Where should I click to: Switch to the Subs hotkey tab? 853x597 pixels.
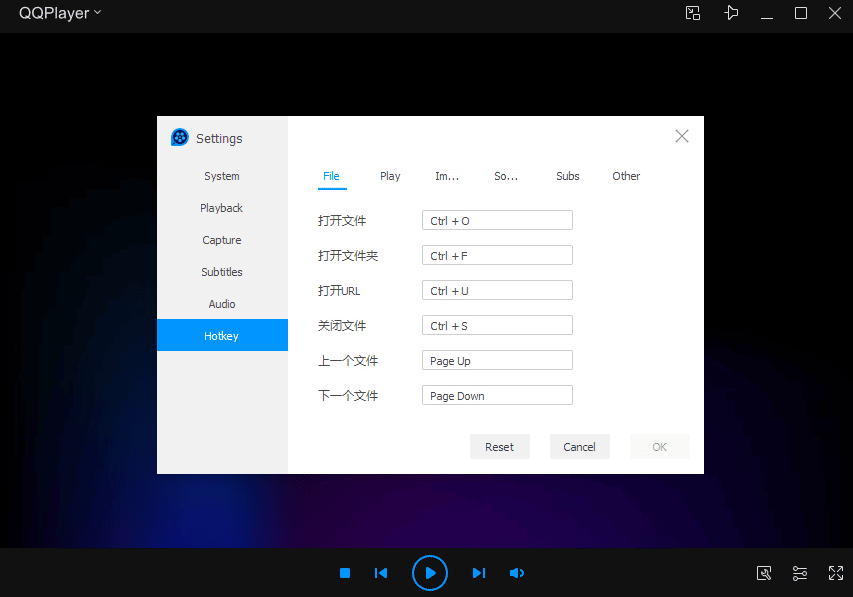coord(567,176)
